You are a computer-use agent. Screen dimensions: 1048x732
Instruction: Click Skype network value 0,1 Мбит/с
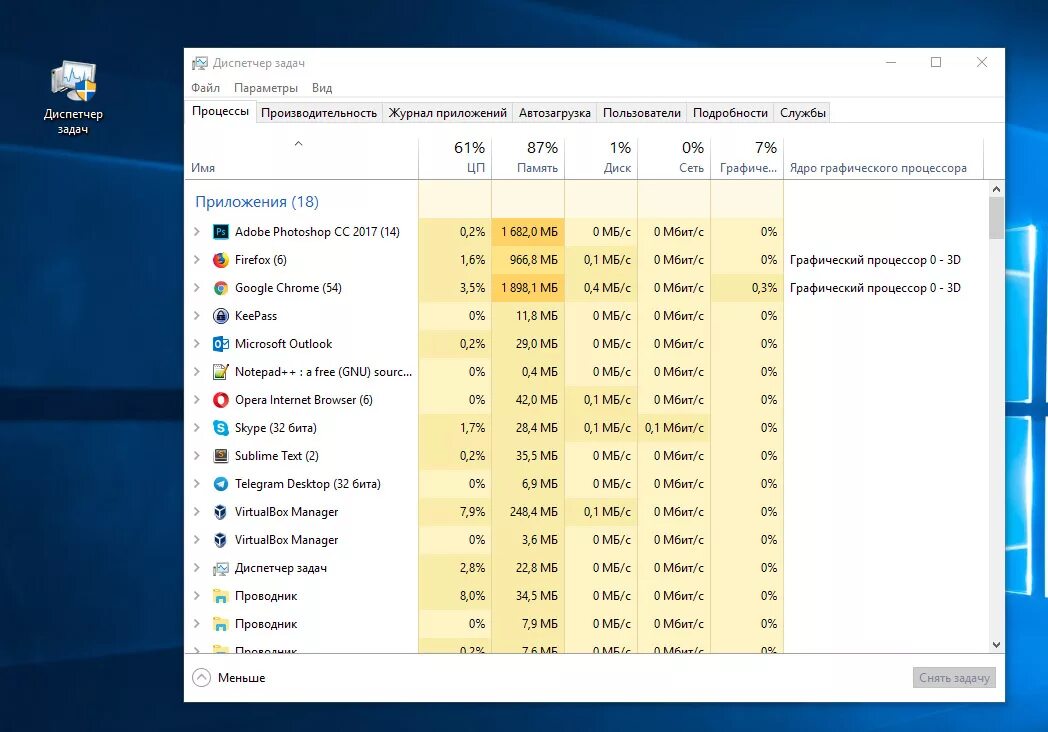(674, 428)
